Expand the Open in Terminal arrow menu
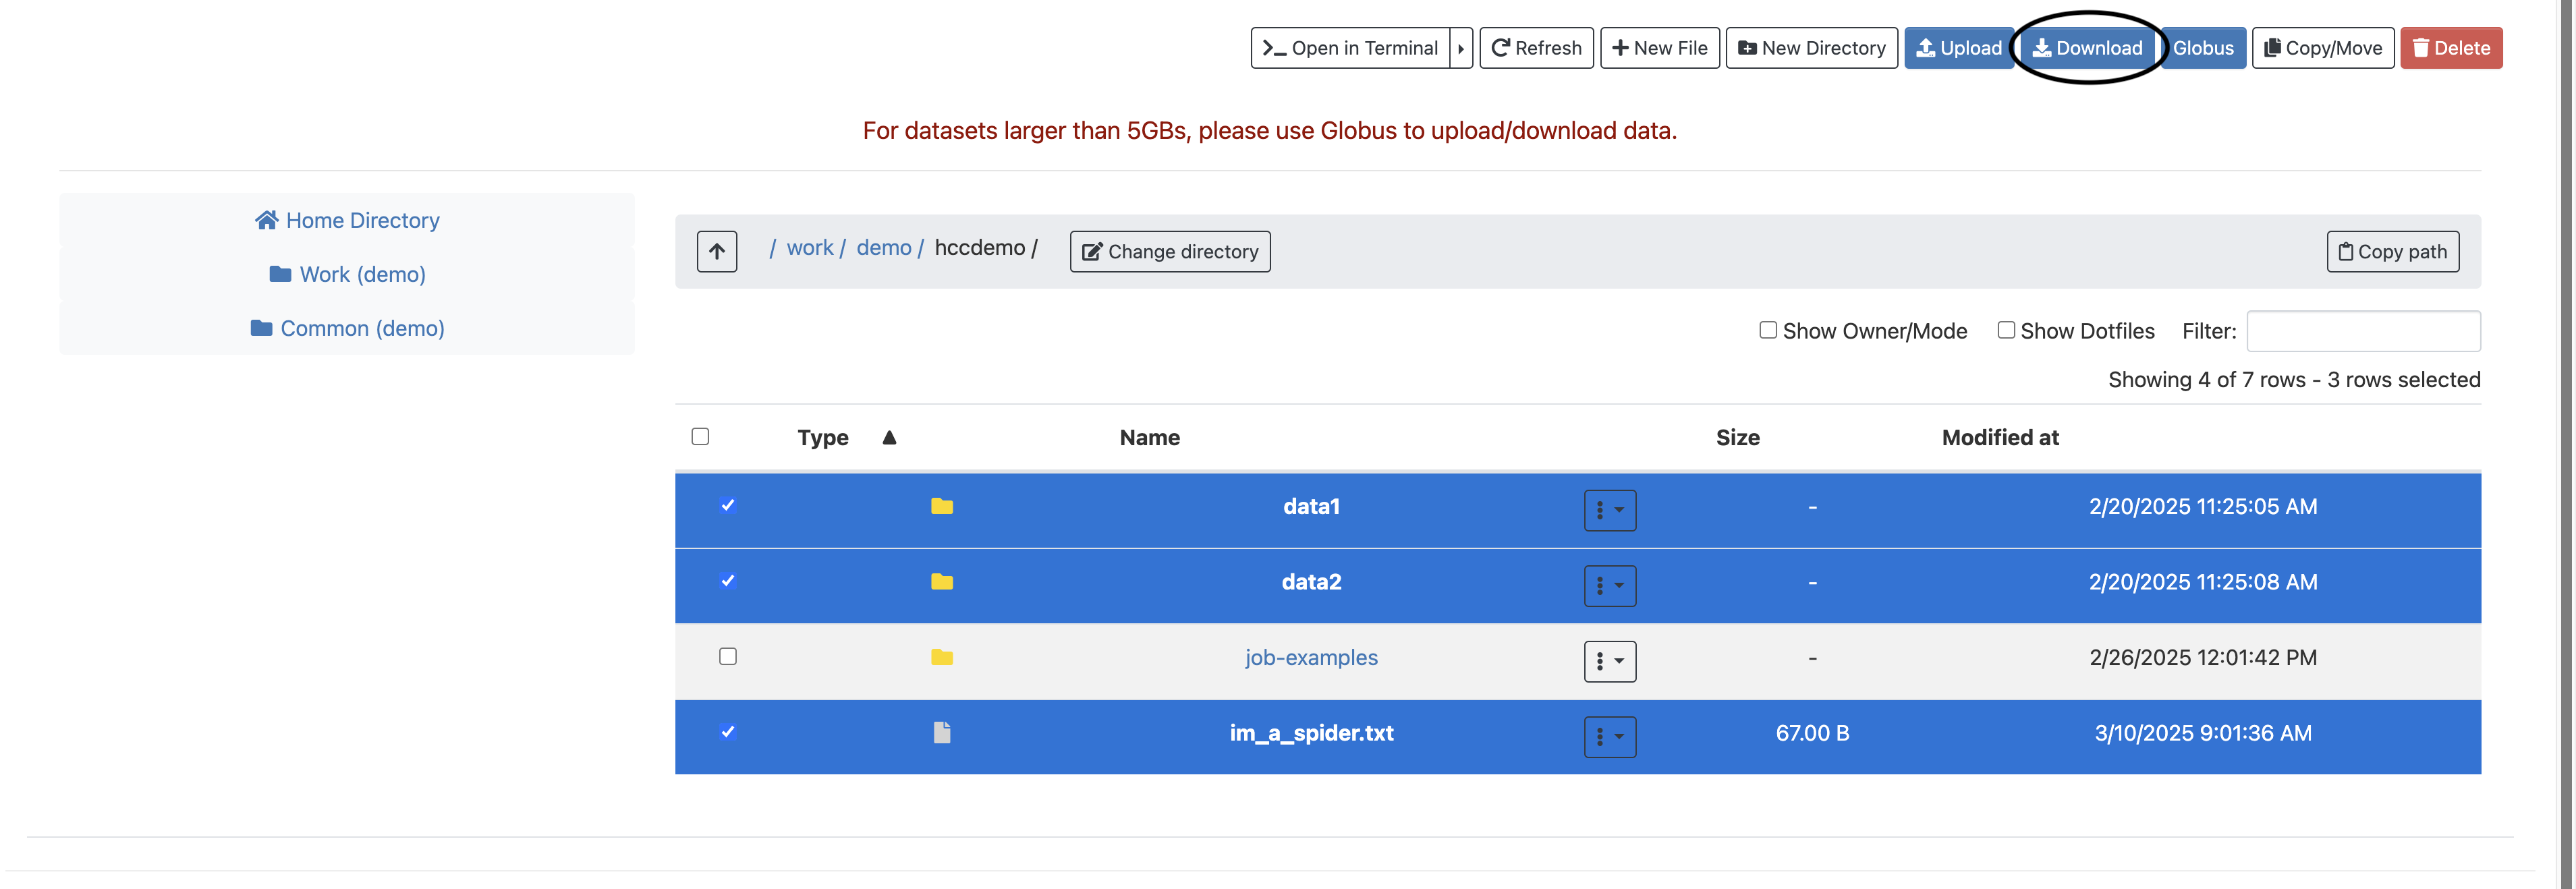This screenshot has height=889, width=2576. click(1461, 48)
